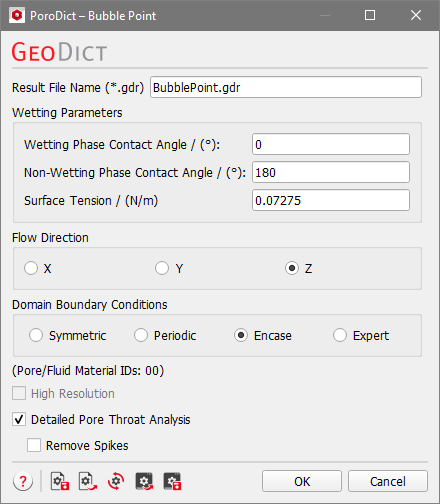Select Z flow direction
Image resolution: width=440 pixels, height=504 pixels.
(x=292, y=268)
